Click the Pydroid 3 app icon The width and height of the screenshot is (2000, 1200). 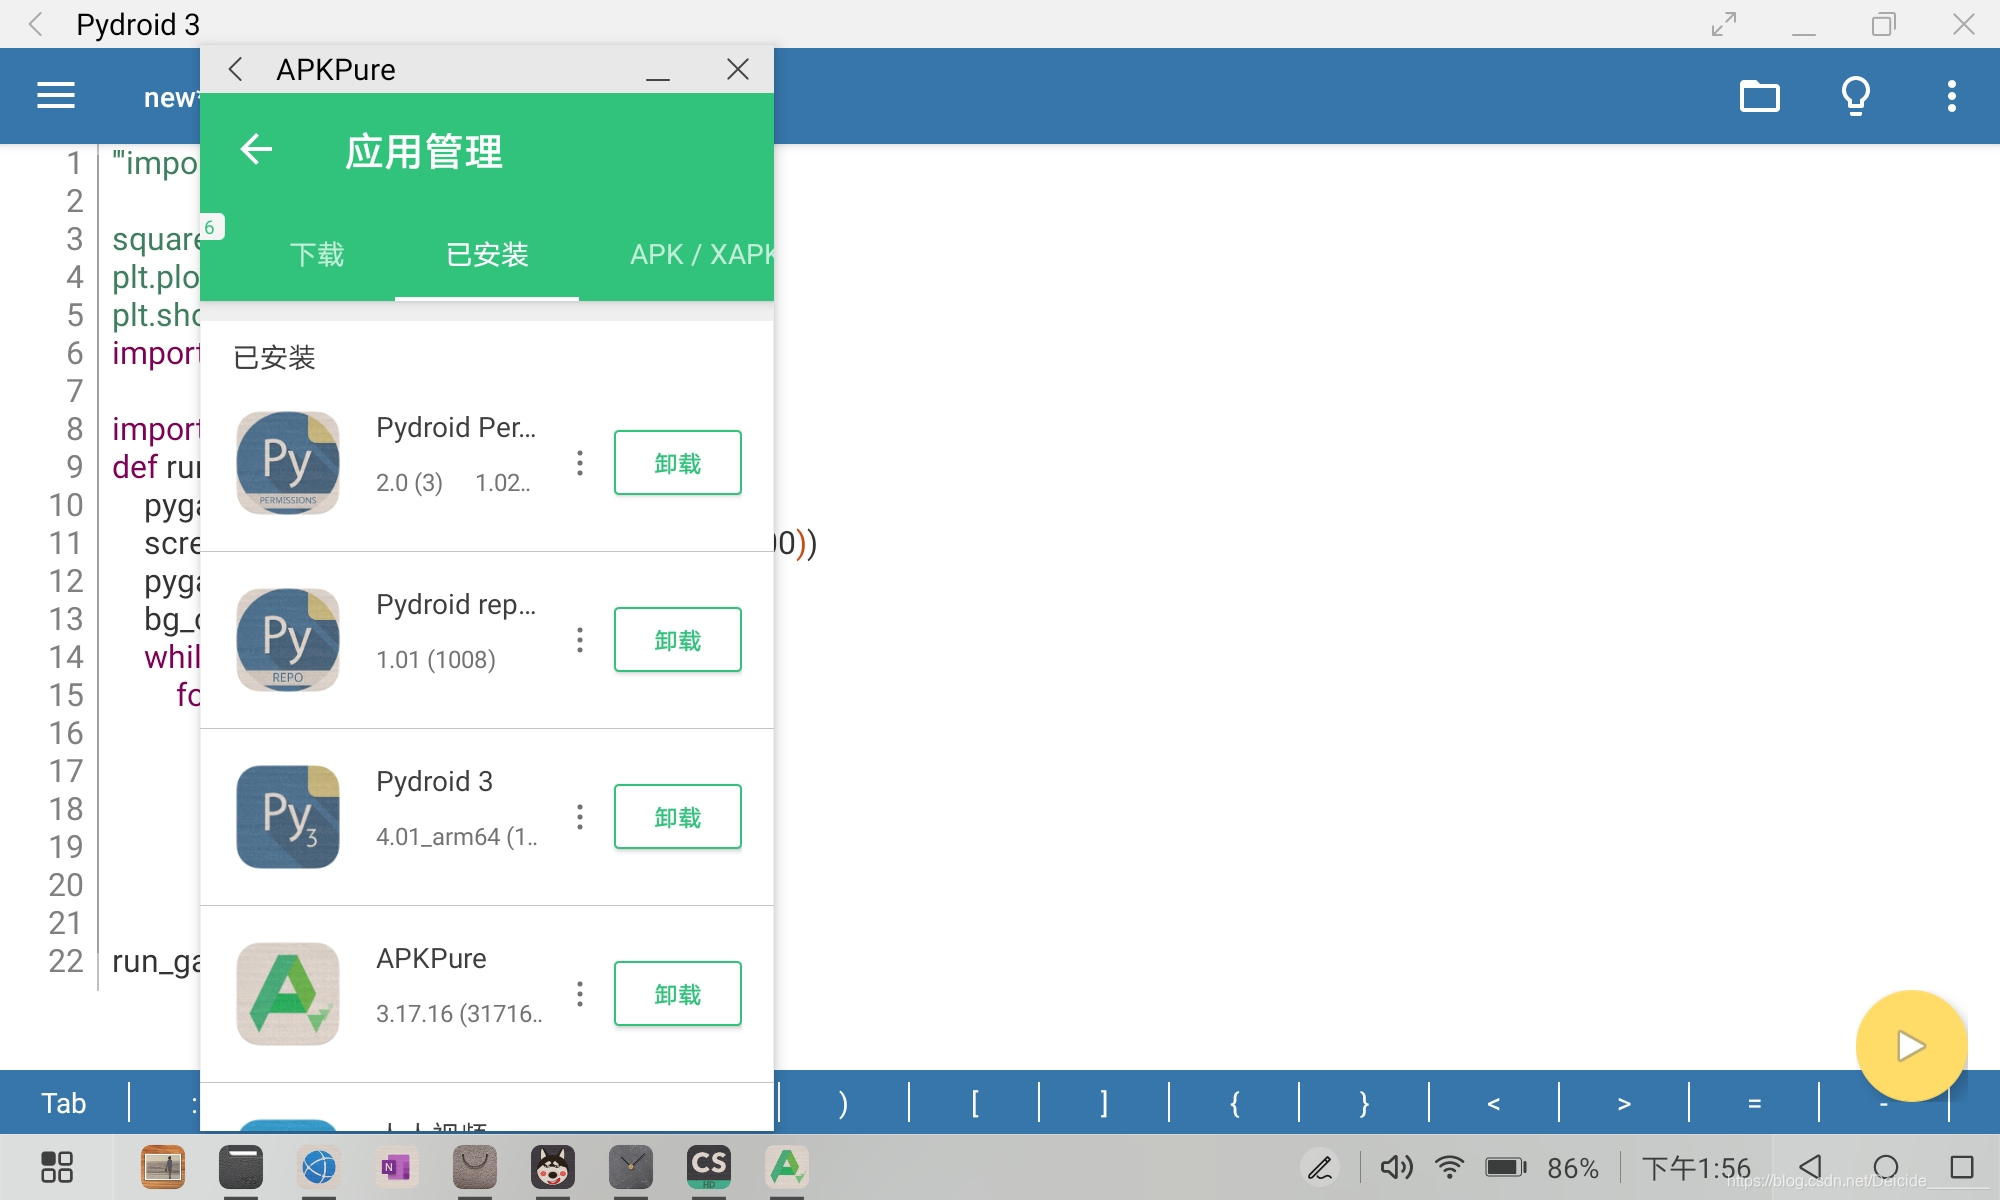tap(288, 817)
